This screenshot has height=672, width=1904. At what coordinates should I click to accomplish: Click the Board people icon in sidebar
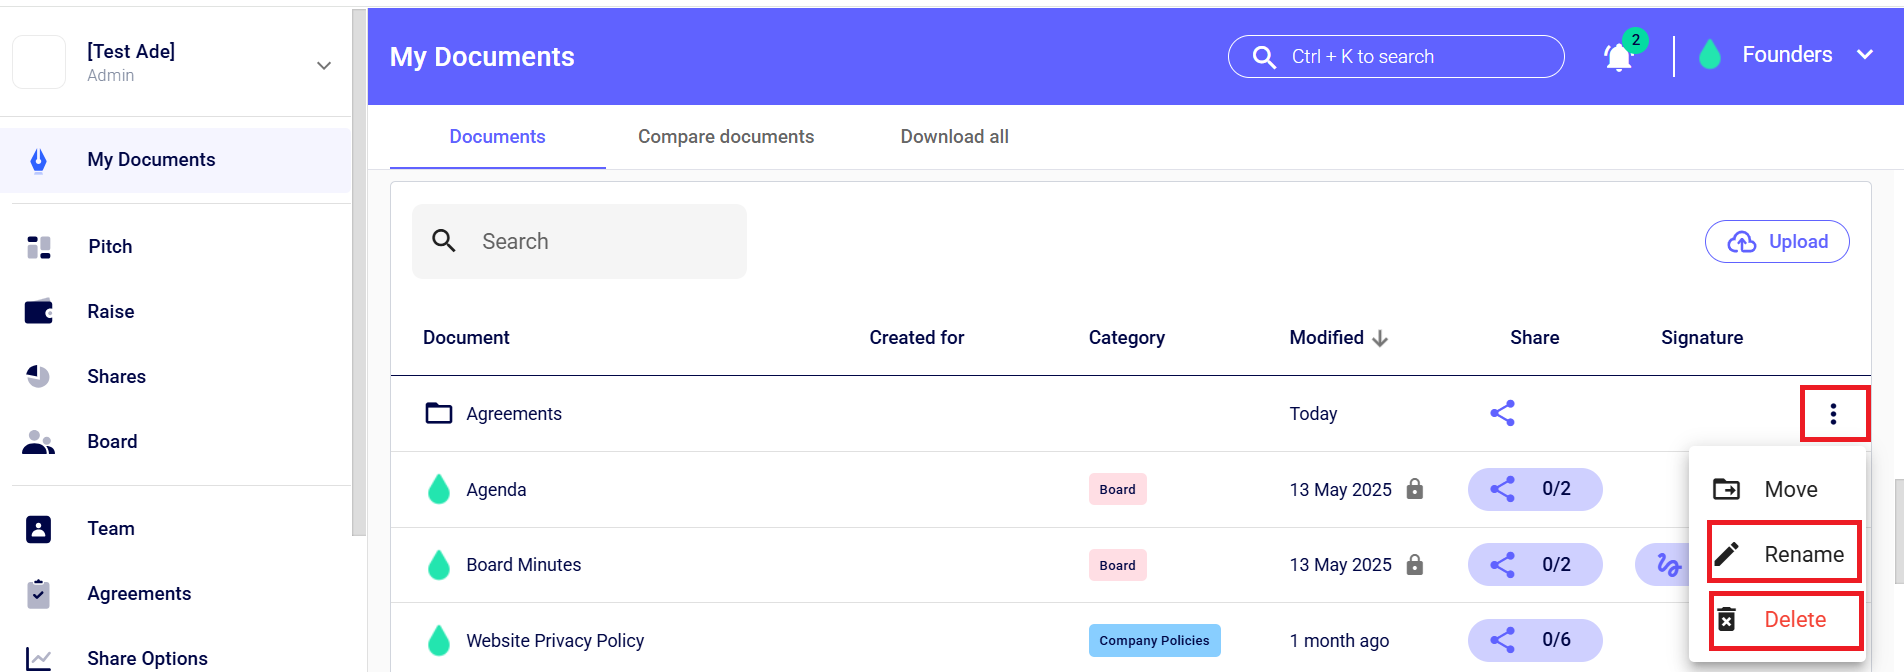point(39,442)
